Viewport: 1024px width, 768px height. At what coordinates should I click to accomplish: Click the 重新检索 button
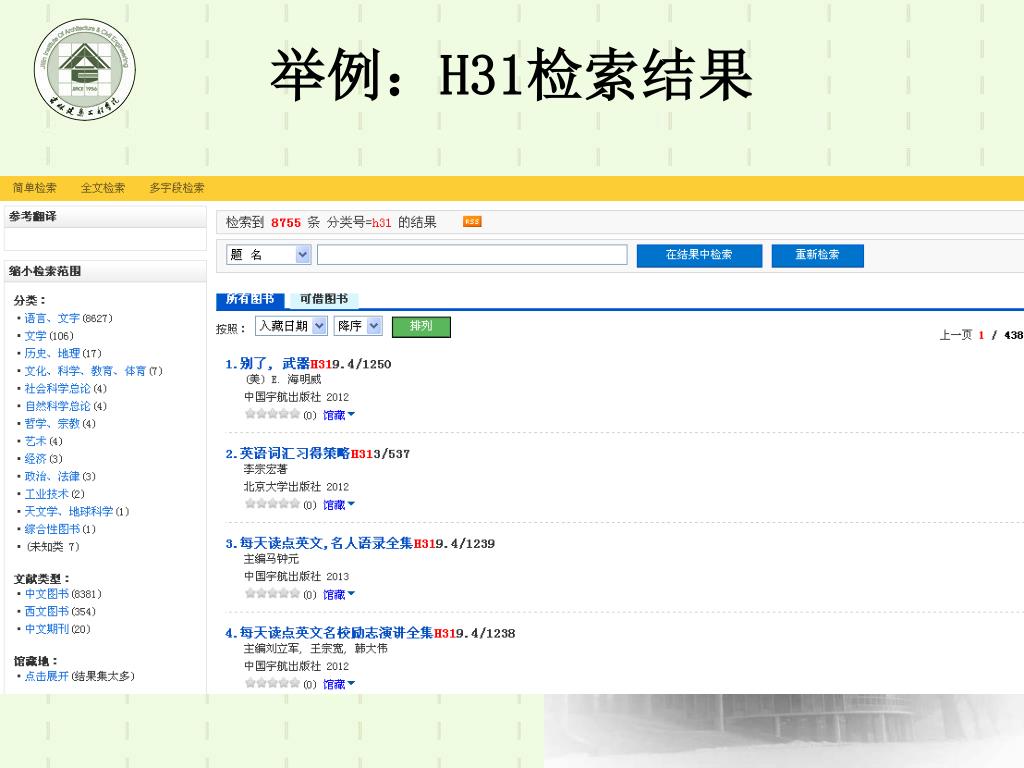pos(818,255)
